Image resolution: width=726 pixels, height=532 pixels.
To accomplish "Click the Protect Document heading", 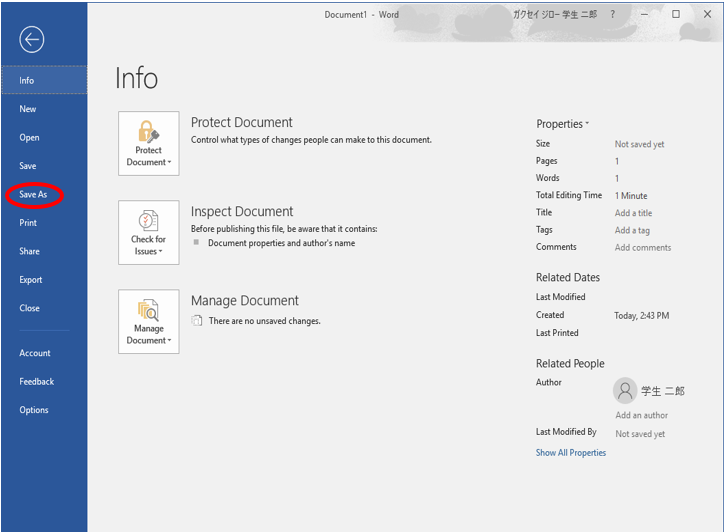I will 241,122.
